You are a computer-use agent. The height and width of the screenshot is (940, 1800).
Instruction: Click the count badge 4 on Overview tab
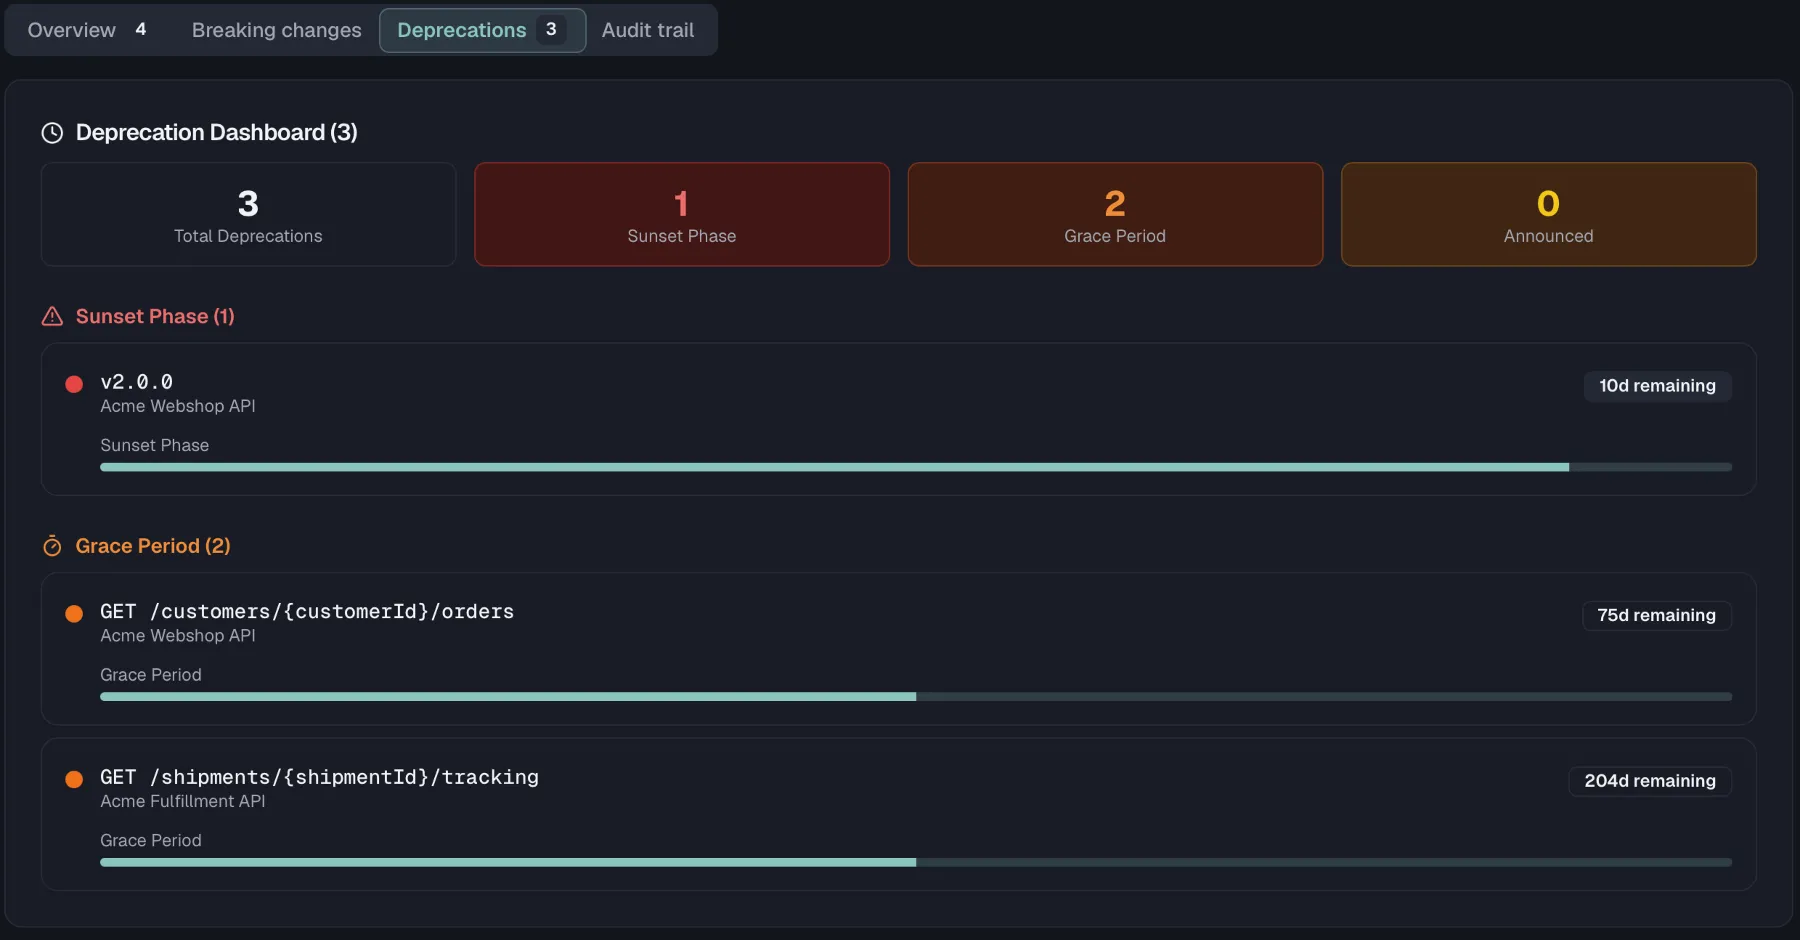(x=141, y=30)
